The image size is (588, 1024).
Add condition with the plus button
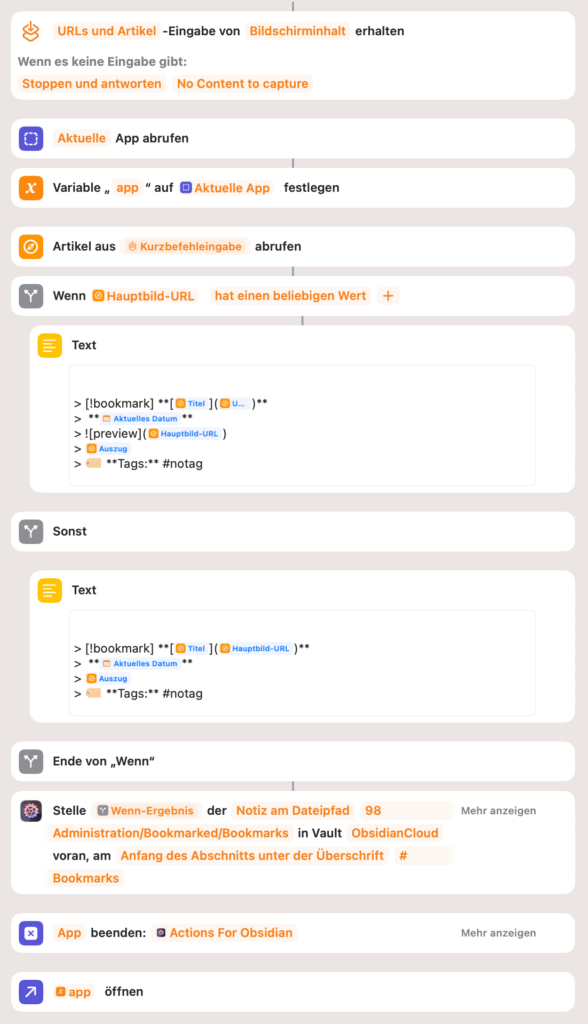coord(388,296)
